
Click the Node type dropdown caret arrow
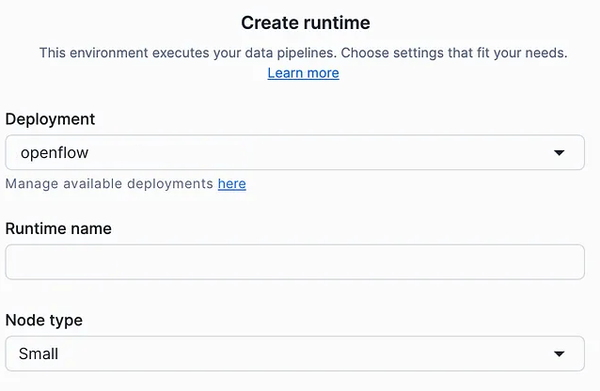pos(559,354)
